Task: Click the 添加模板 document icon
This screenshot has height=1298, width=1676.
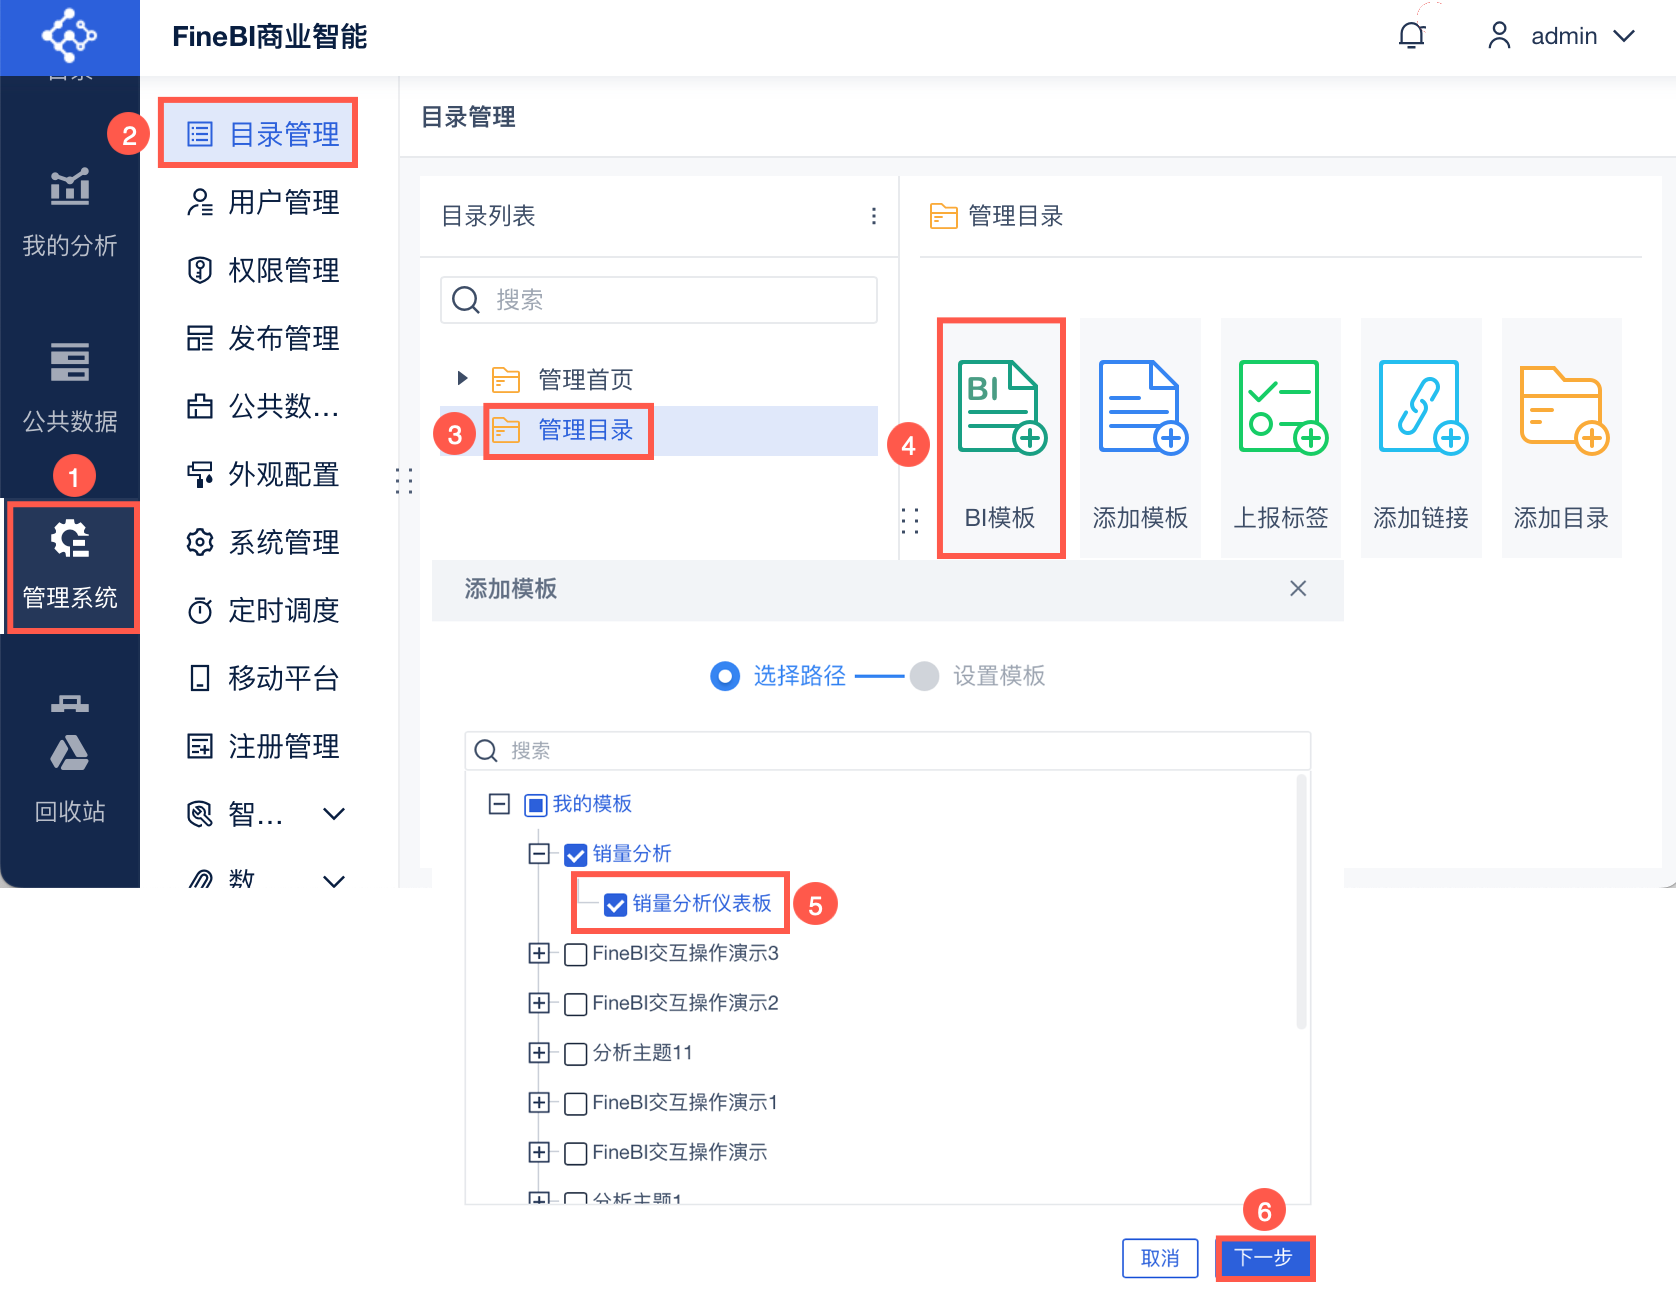Action: pos(1141,407)
